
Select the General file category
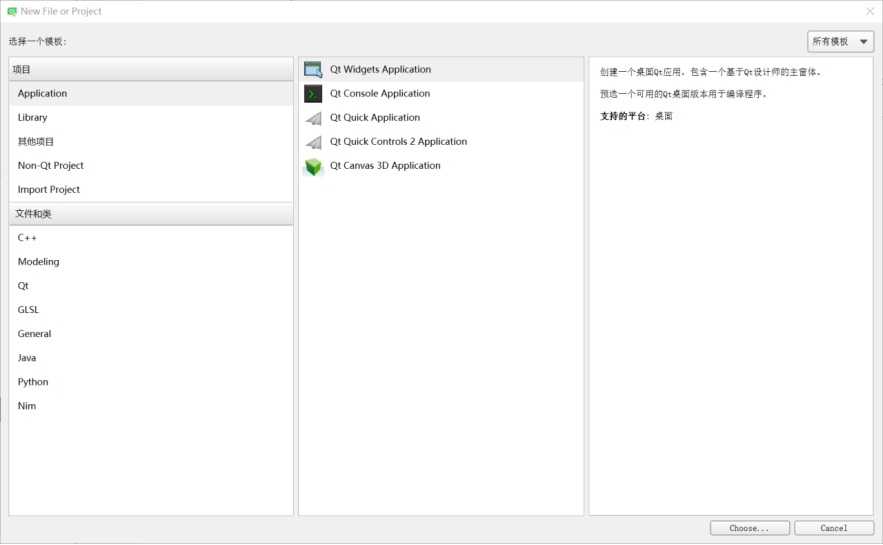coord(151,334)
